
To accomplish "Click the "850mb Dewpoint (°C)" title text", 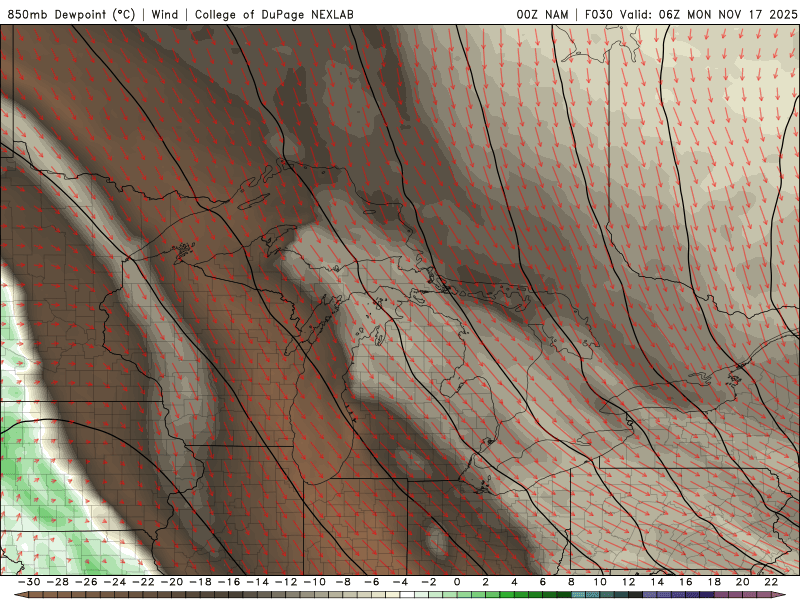I will (71, 14).
